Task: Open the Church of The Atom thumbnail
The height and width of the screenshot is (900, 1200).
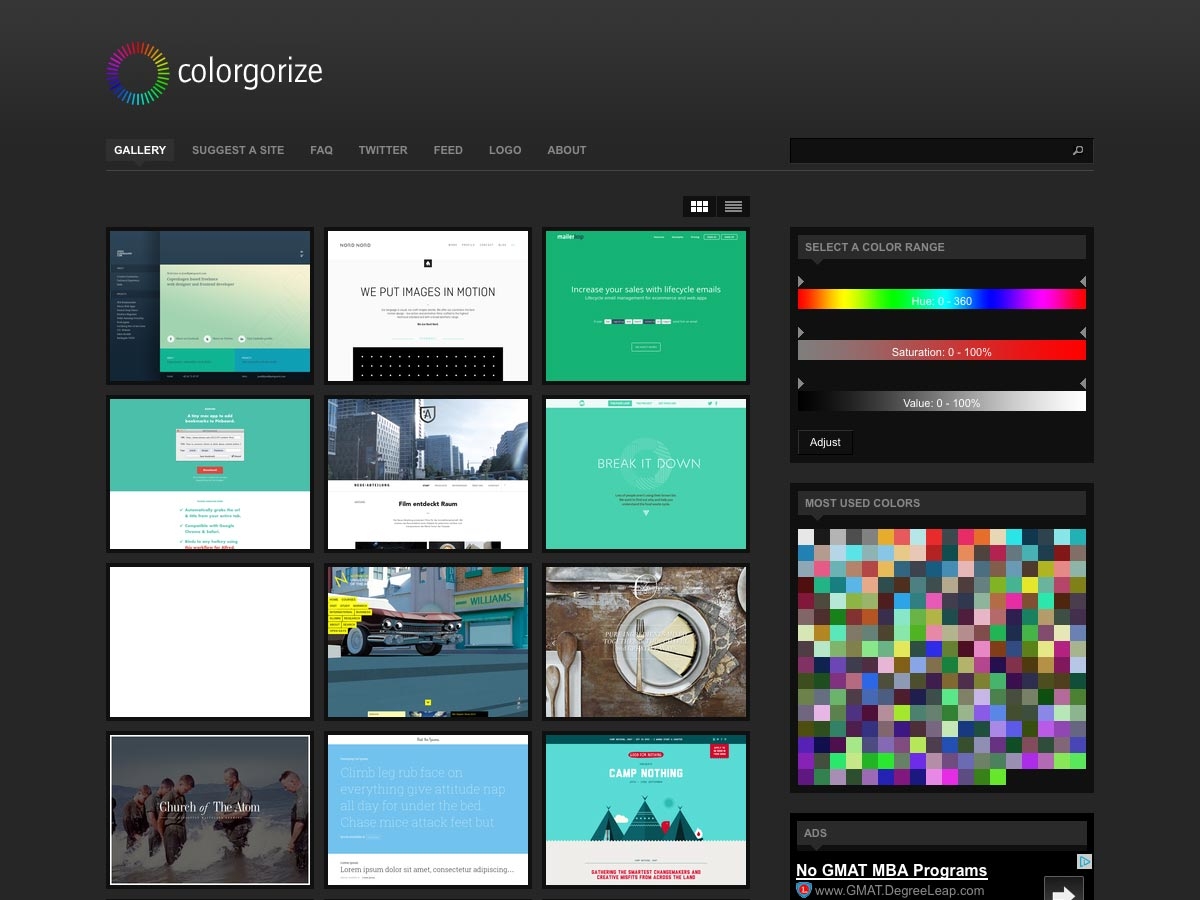Action: point(210,810)
